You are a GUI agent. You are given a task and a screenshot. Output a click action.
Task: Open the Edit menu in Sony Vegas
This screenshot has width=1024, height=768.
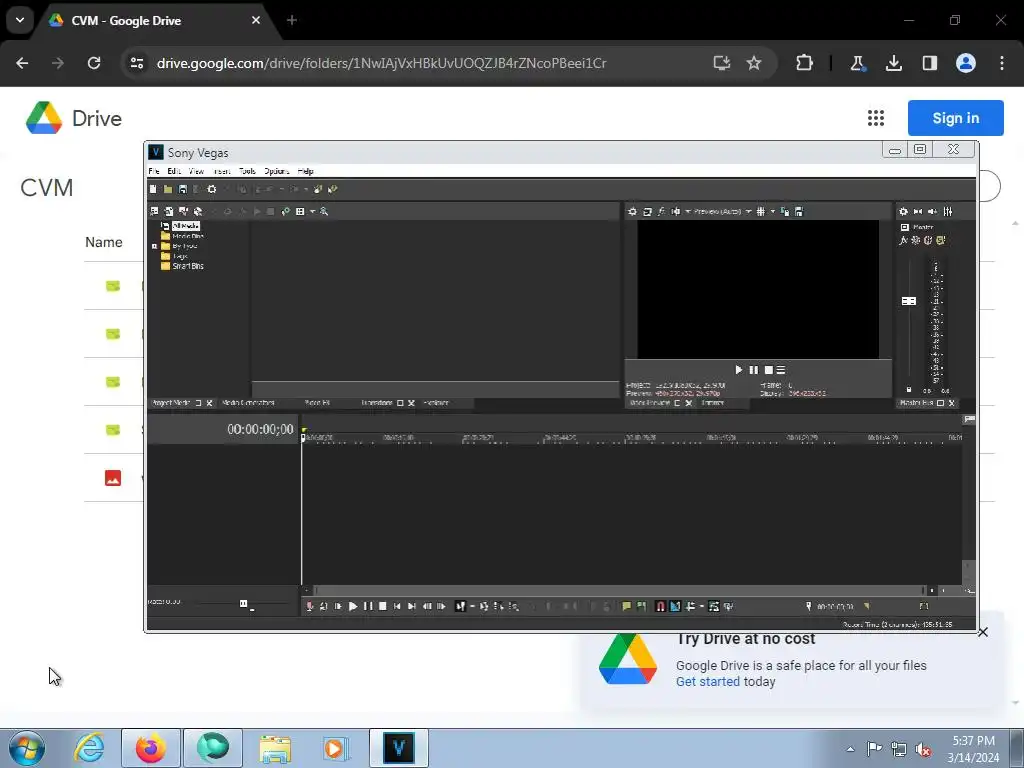coord(174,171)
